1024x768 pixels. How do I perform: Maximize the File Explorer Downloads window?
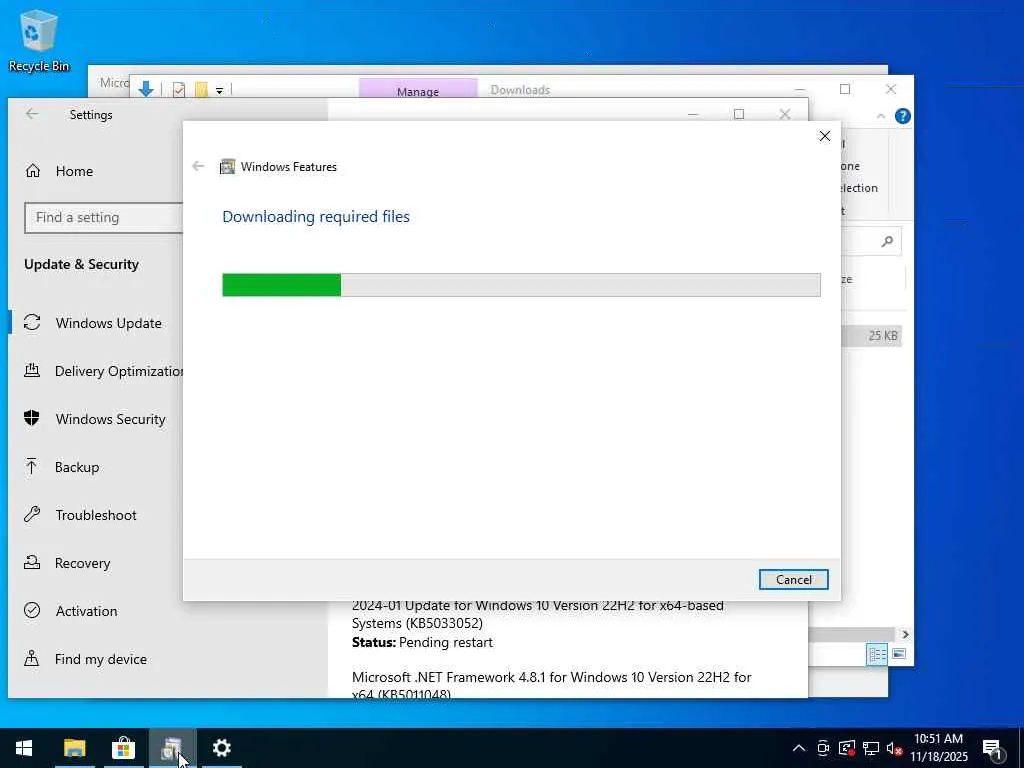(845, 89)
